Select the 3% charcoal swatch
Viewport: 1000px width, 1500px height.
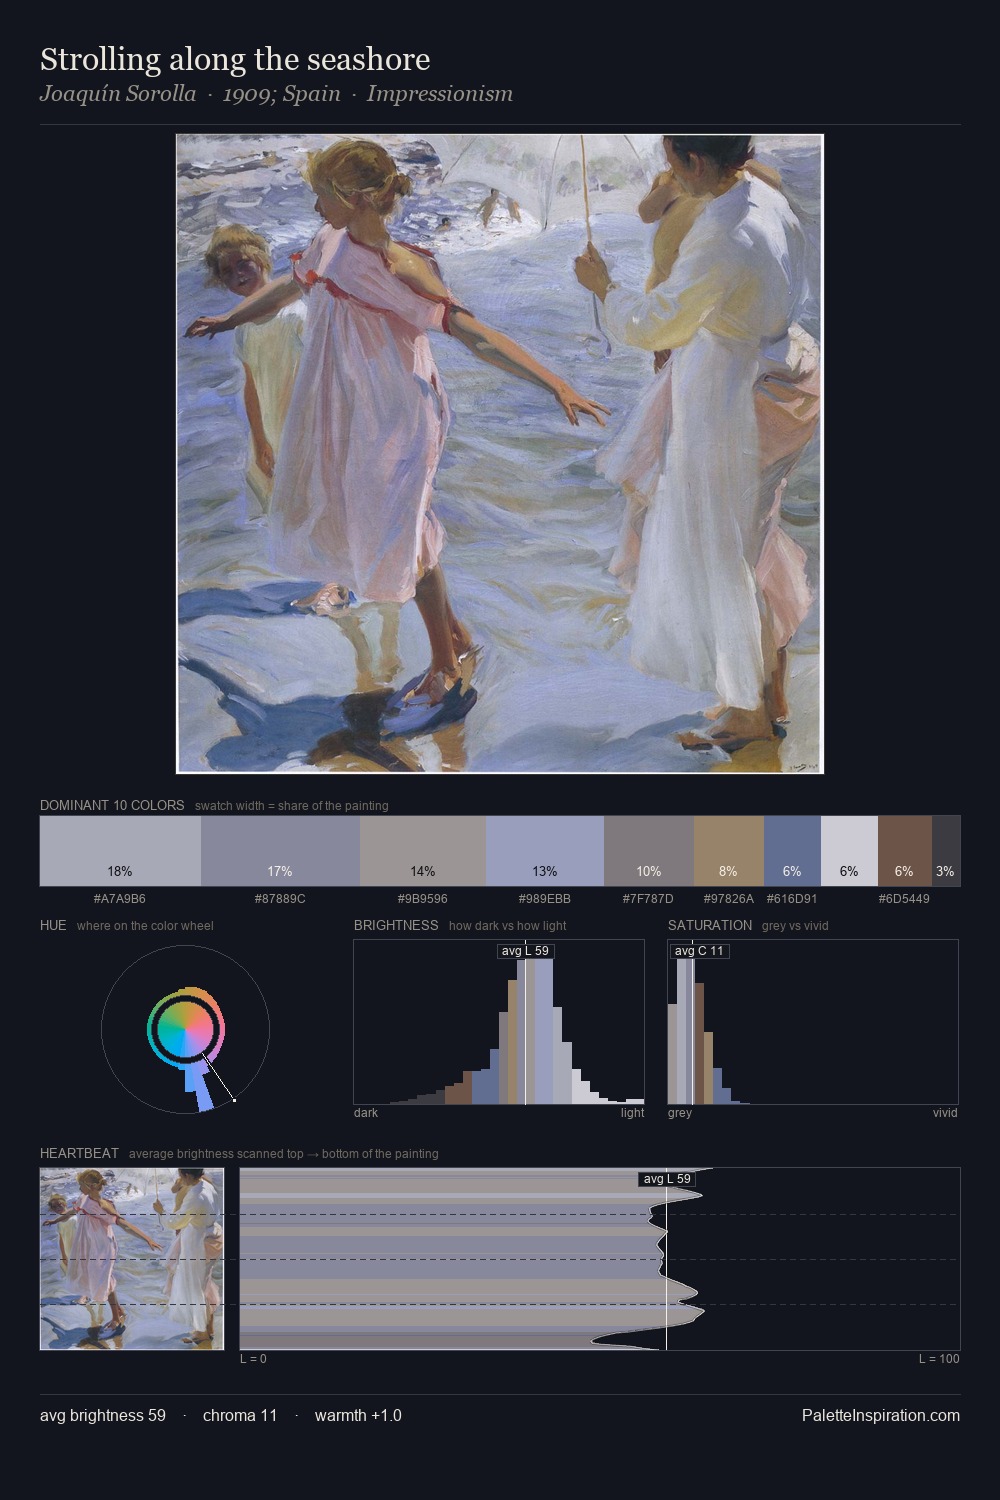coord(946,851)
